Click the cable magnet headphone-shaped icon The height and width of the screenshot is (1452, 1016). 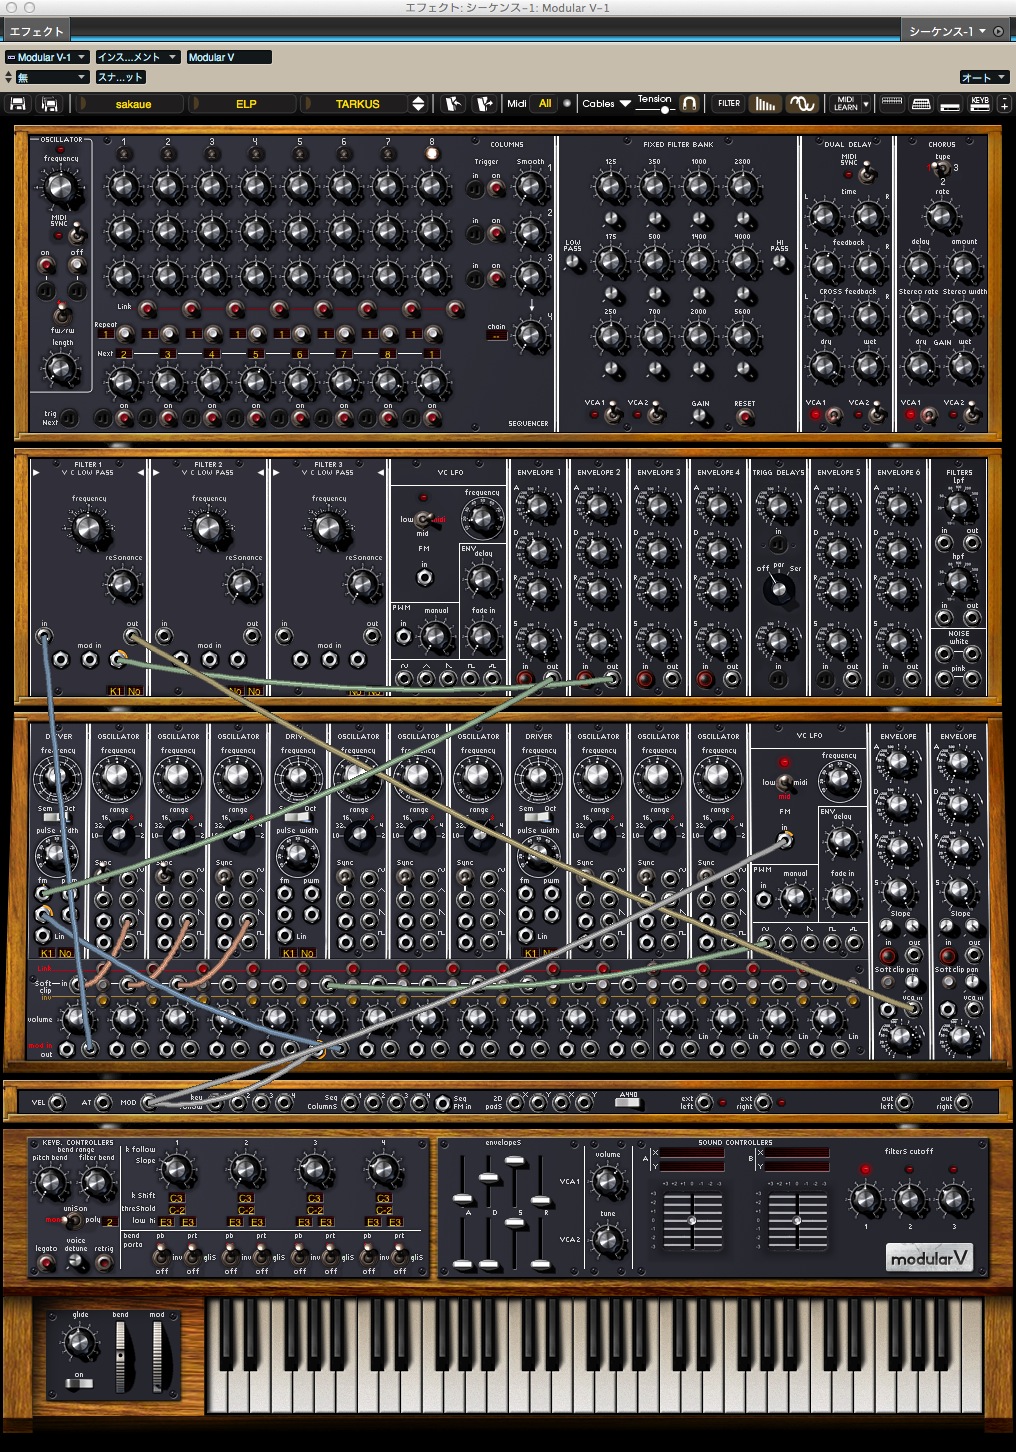pyautogui.click(x=690, y=103)
